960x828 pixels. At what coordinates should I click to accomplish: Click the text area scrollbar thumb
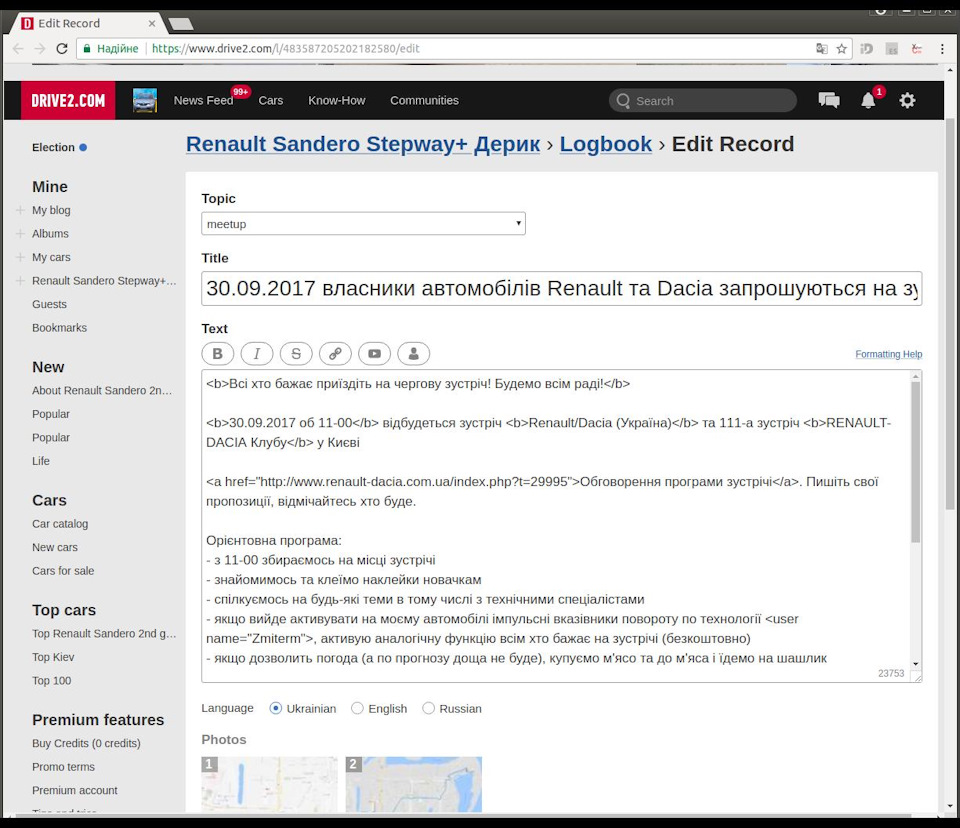[915, 462]
